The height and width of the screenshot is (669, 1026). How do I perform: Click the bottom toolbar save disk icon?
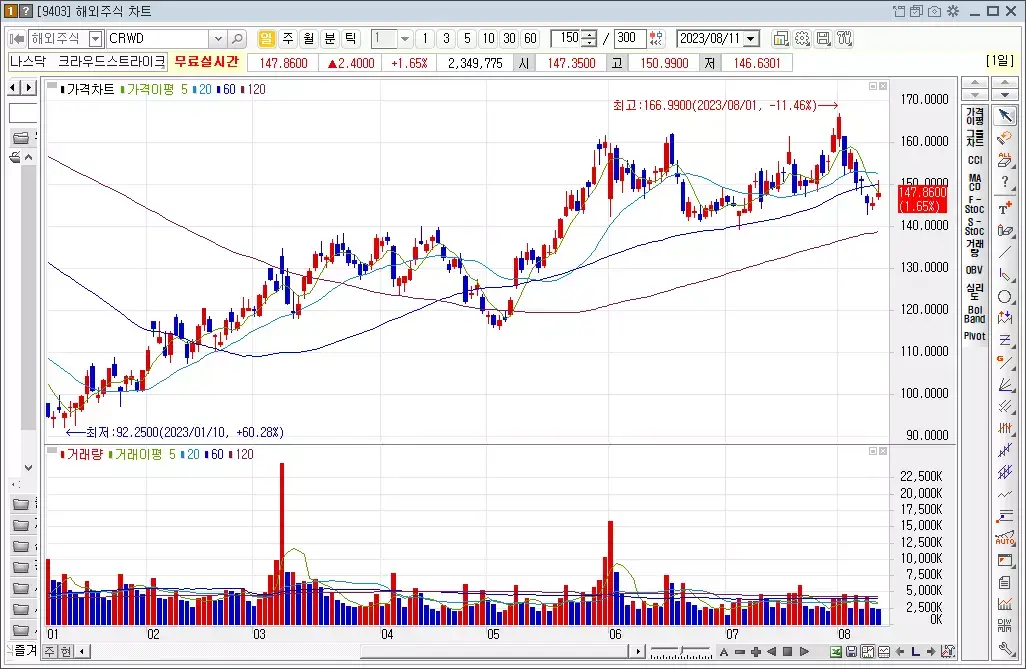[x=851, y=651]
